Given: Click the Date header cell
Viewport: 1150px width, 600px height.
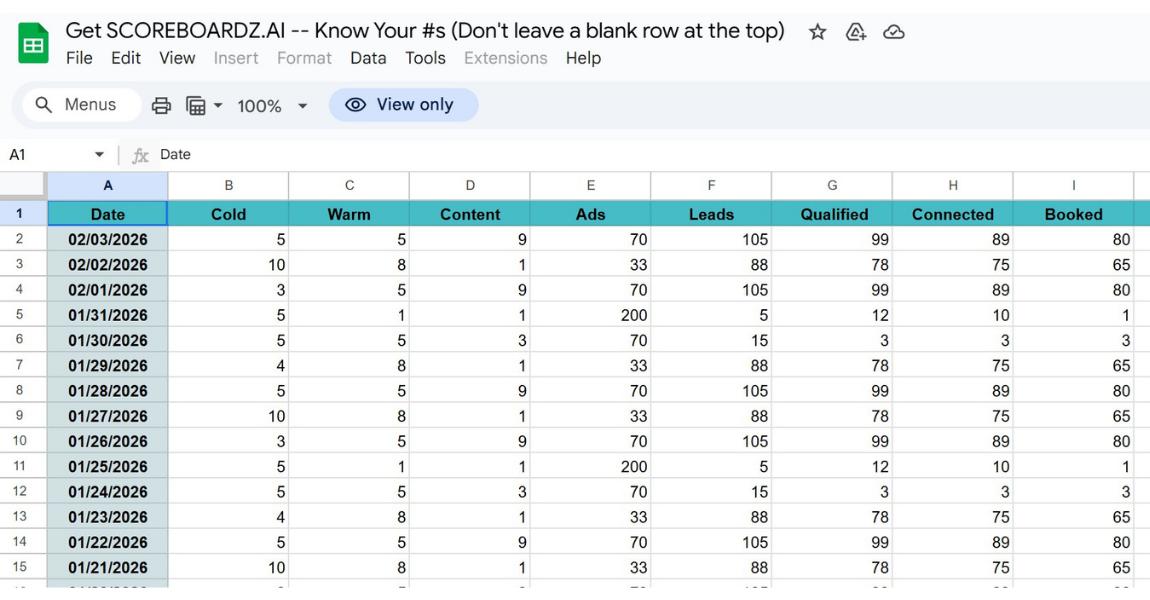Looking at the screenshot, I should [x=108, y=214].
